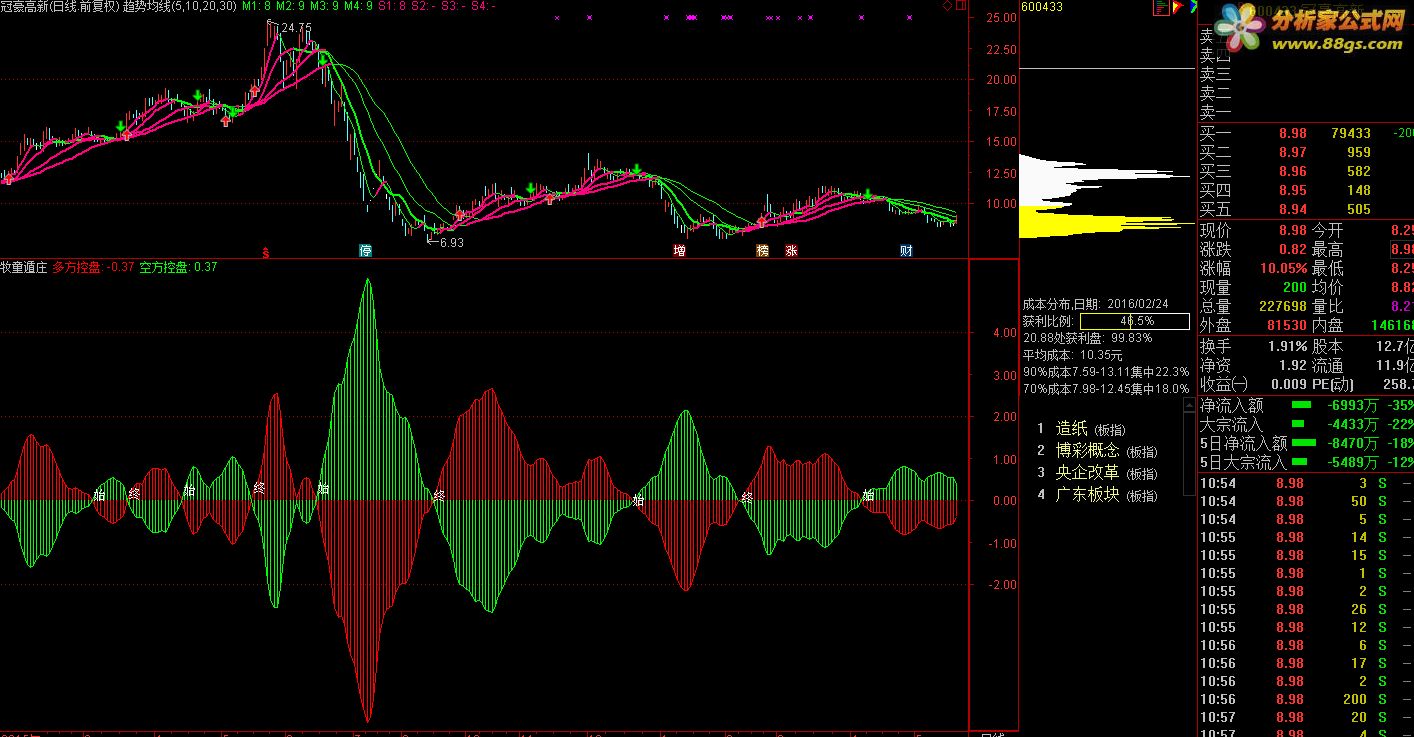
Task: Open the 涨 info marker under the chart
Action: click(792, 250)
